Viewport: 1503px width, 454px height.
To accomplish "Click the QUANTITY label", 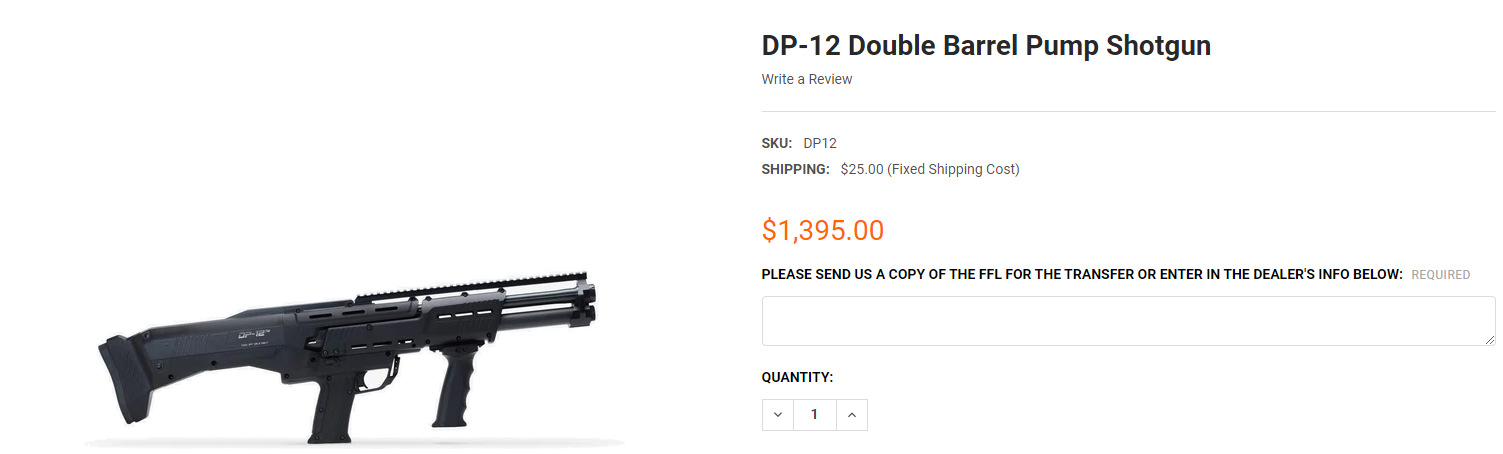I will pos(797,377).
